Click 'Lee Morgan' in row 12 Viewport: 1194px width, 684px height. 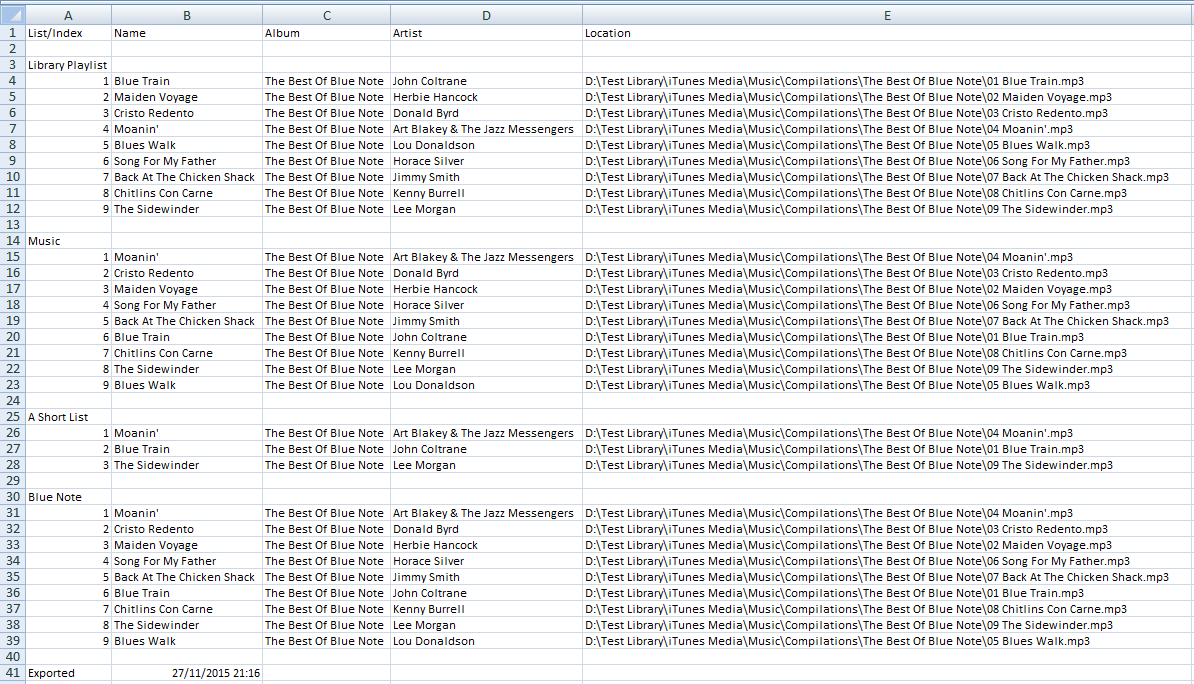(487, 209)
